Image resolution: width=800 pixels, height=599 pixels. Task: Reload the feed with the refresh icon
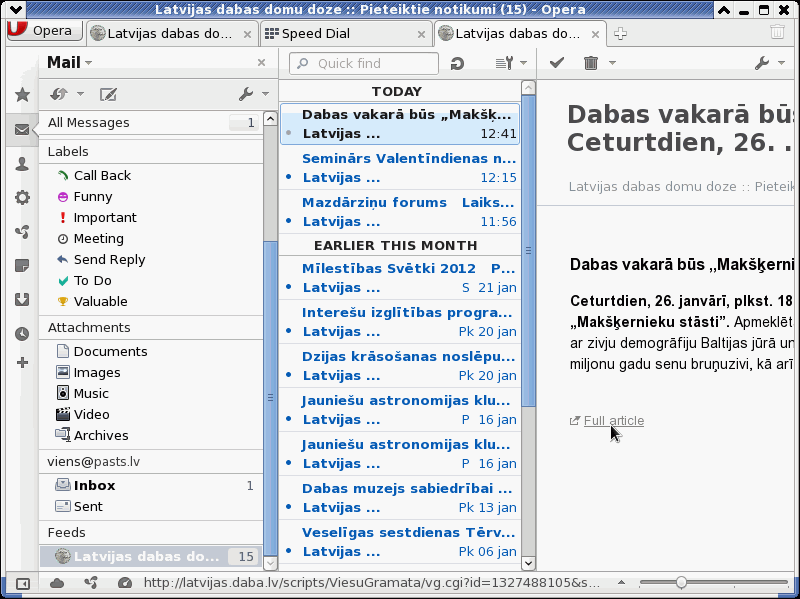pos(457,63)
